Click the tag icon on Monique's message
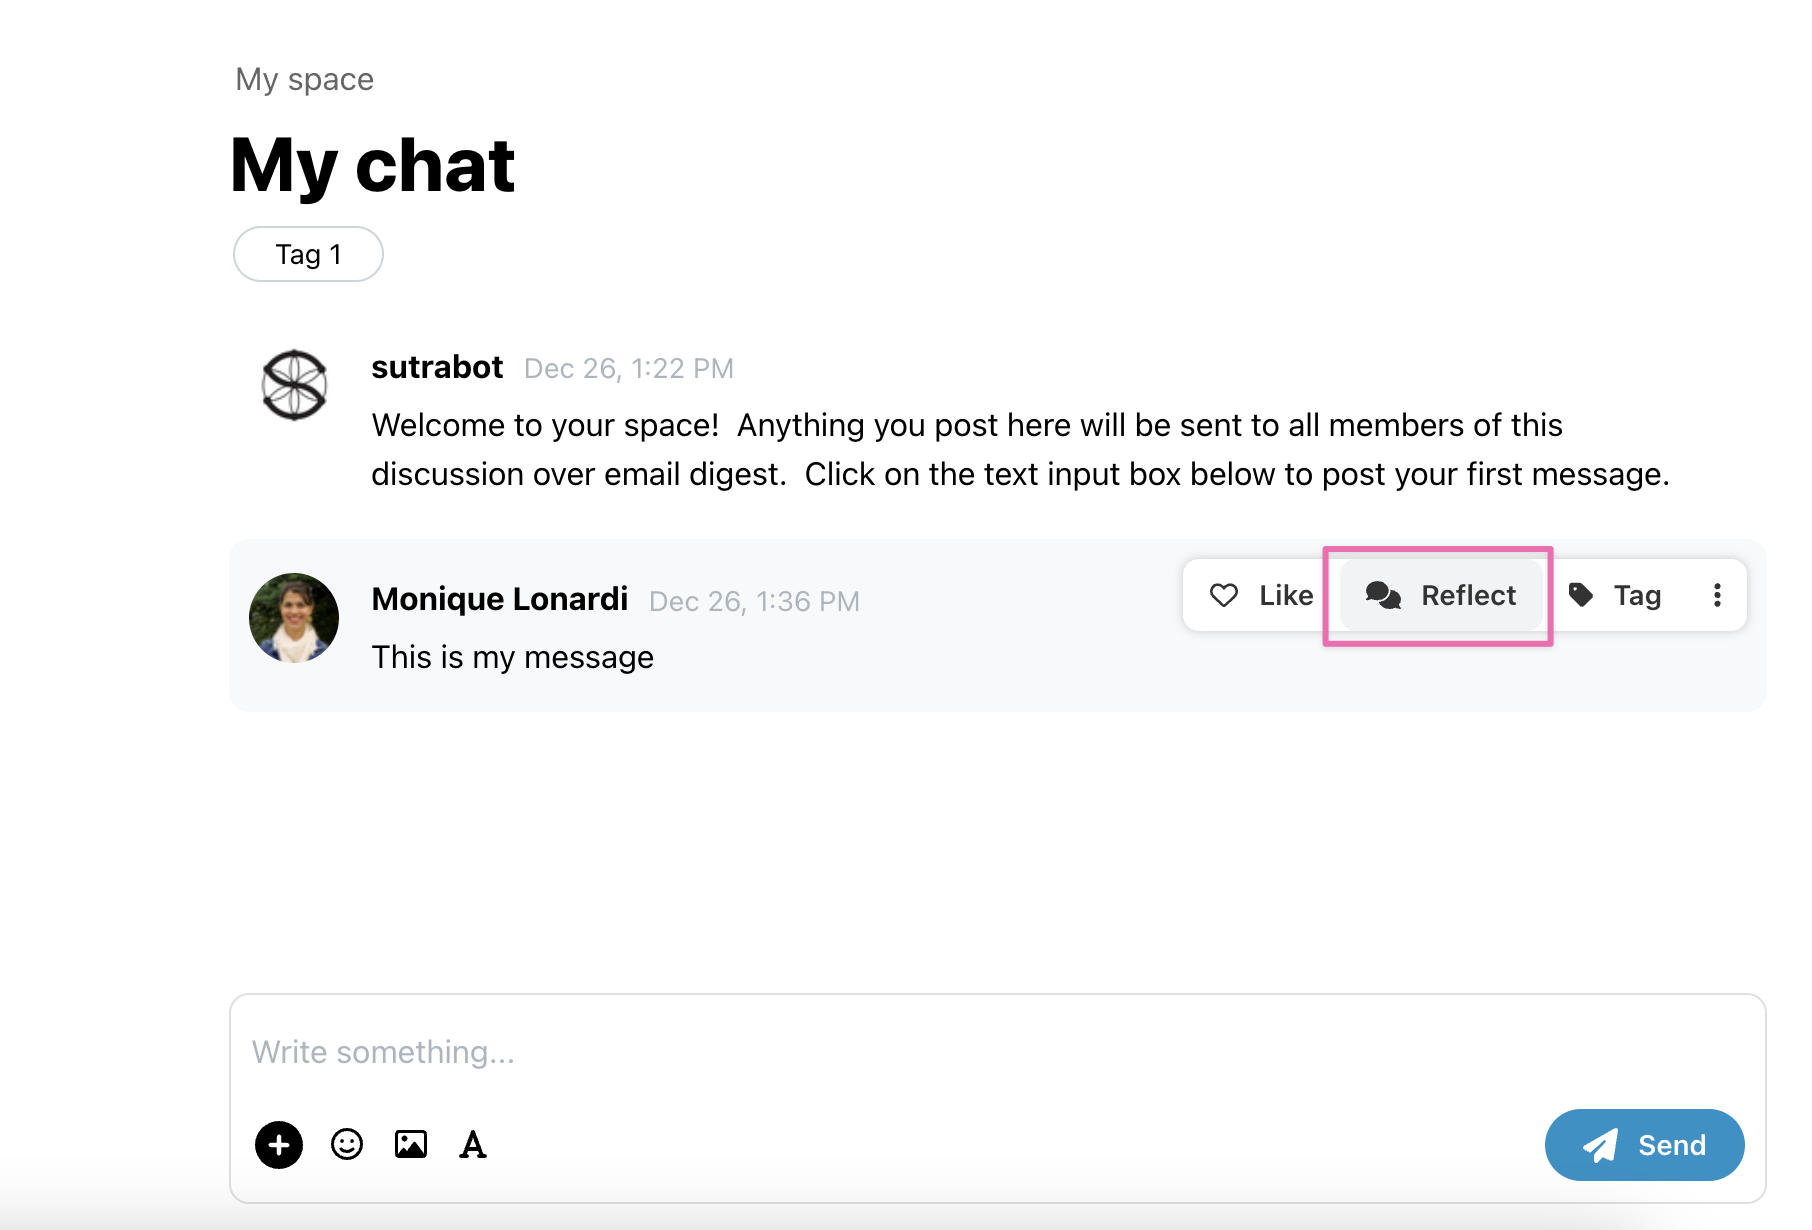 [1581, 595]
